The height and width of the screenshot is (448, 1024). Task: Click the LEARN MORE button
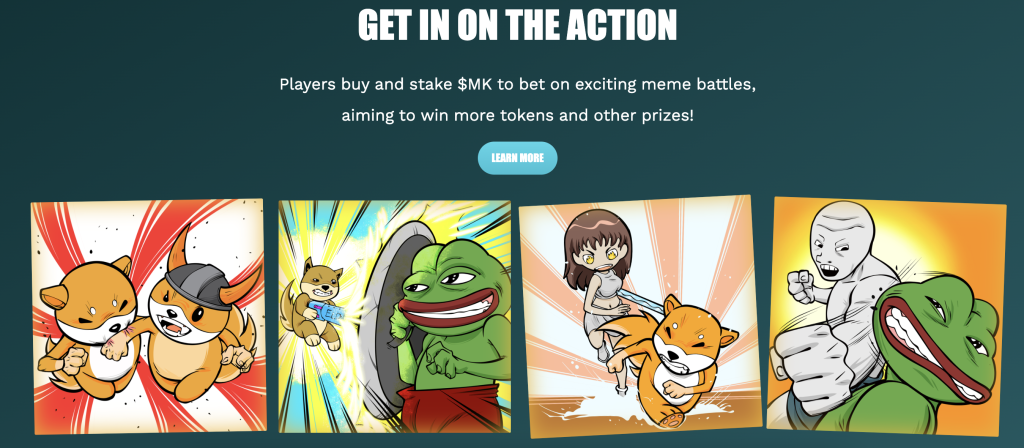[517, 158]
